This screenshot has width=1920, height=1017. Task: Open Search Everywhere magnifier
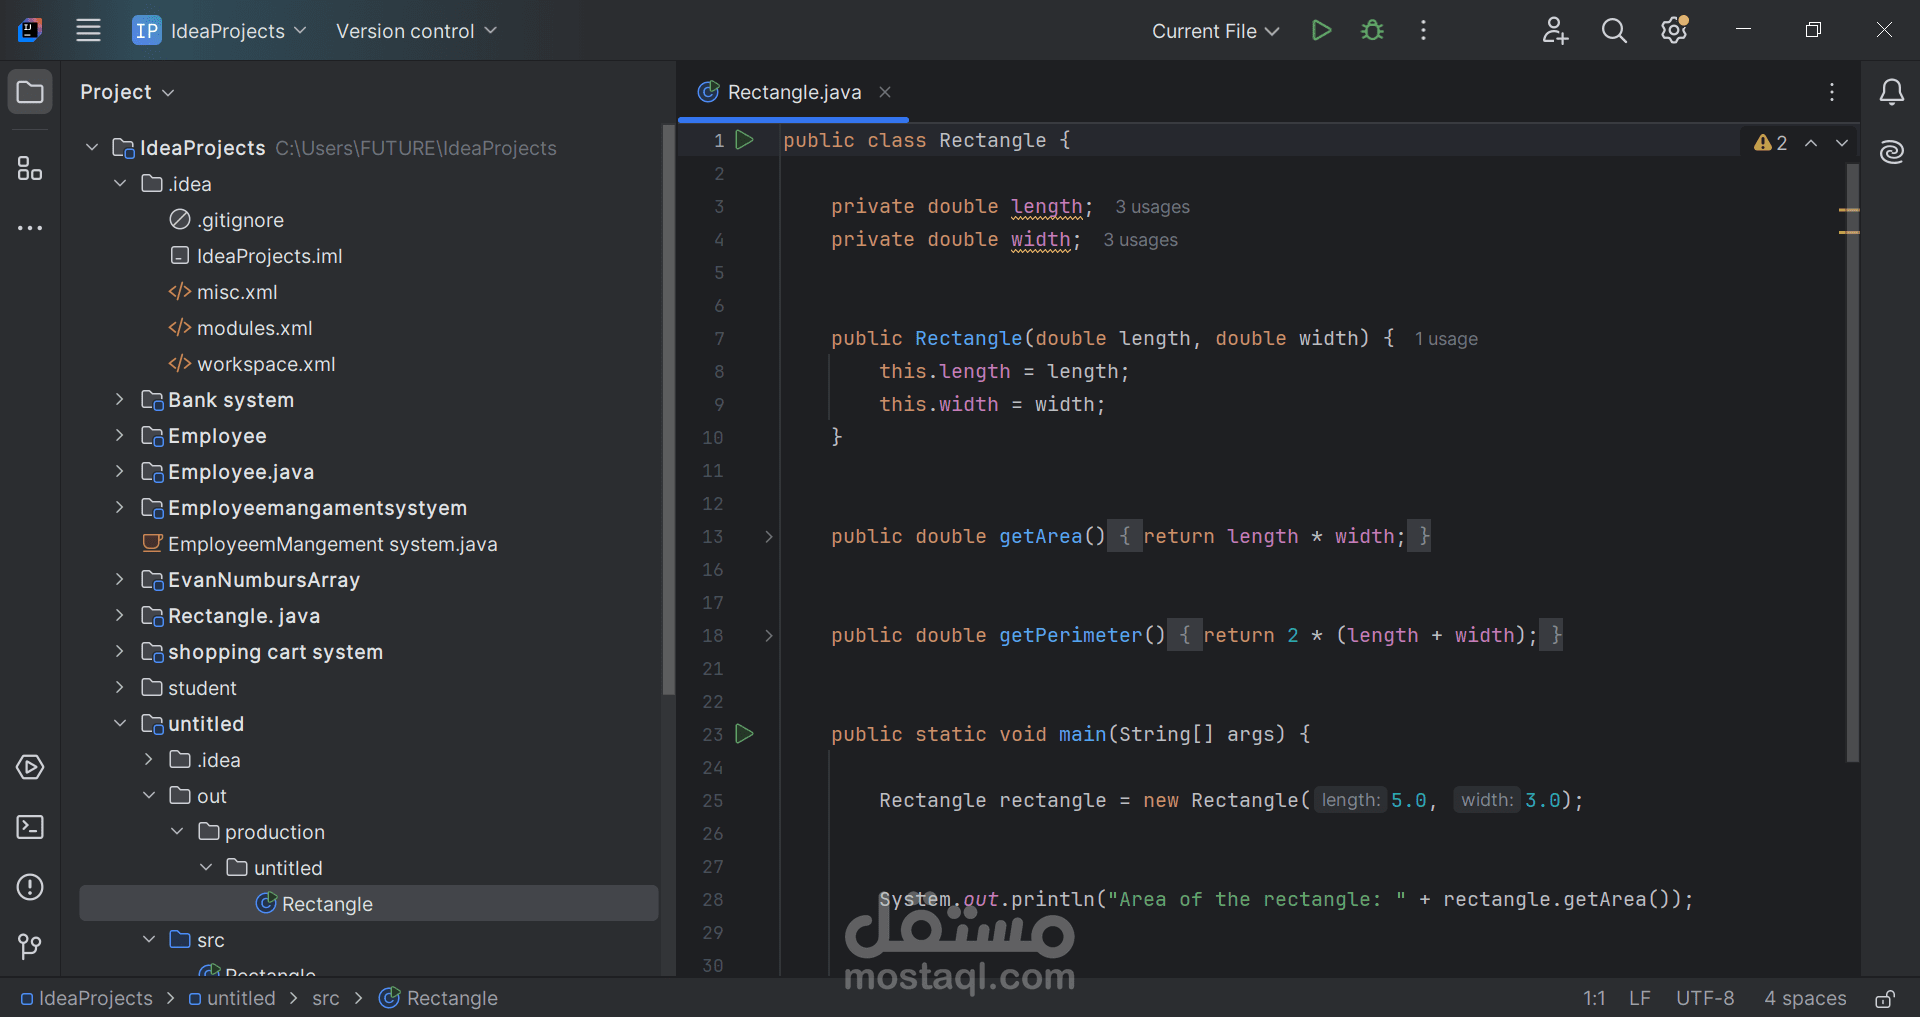(1614, 30)
